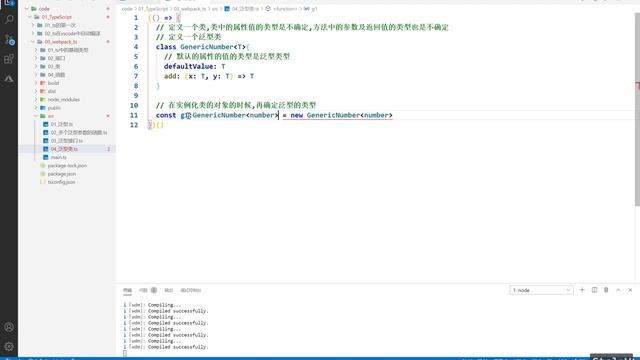Switch to the 终端 terminal tab
This screenshot has height=360, width=640.
click(127, 290)
